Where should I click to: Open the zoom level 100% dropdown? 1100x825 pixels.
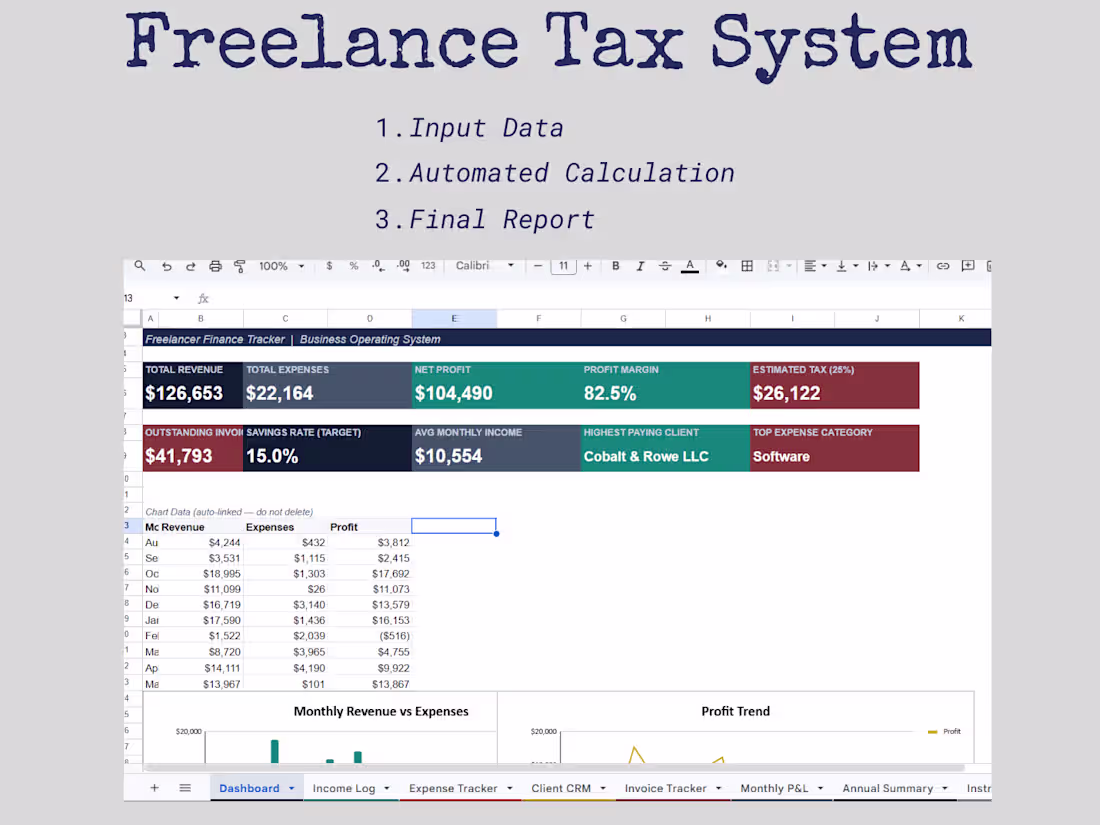(281, 266)
